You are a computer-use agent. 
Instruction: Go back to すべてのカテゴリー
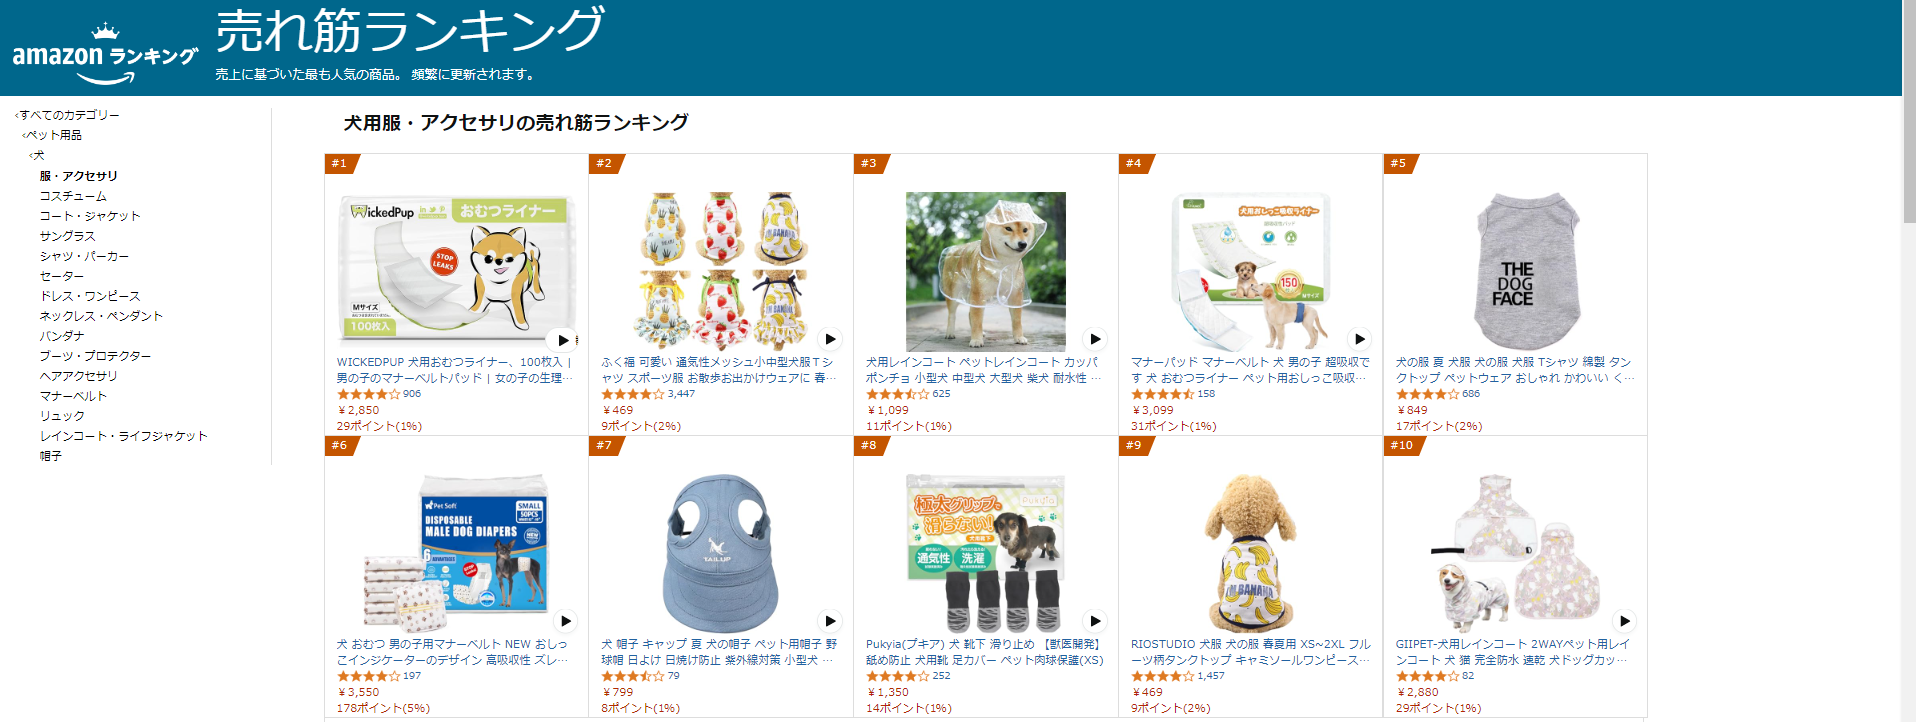68,115
